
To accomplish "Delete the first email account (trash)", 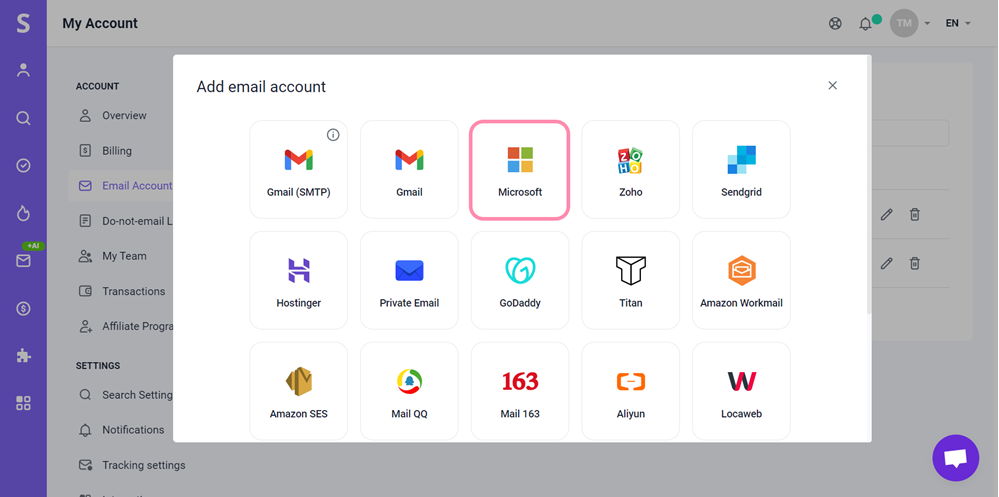I will [x=914, y=215].
